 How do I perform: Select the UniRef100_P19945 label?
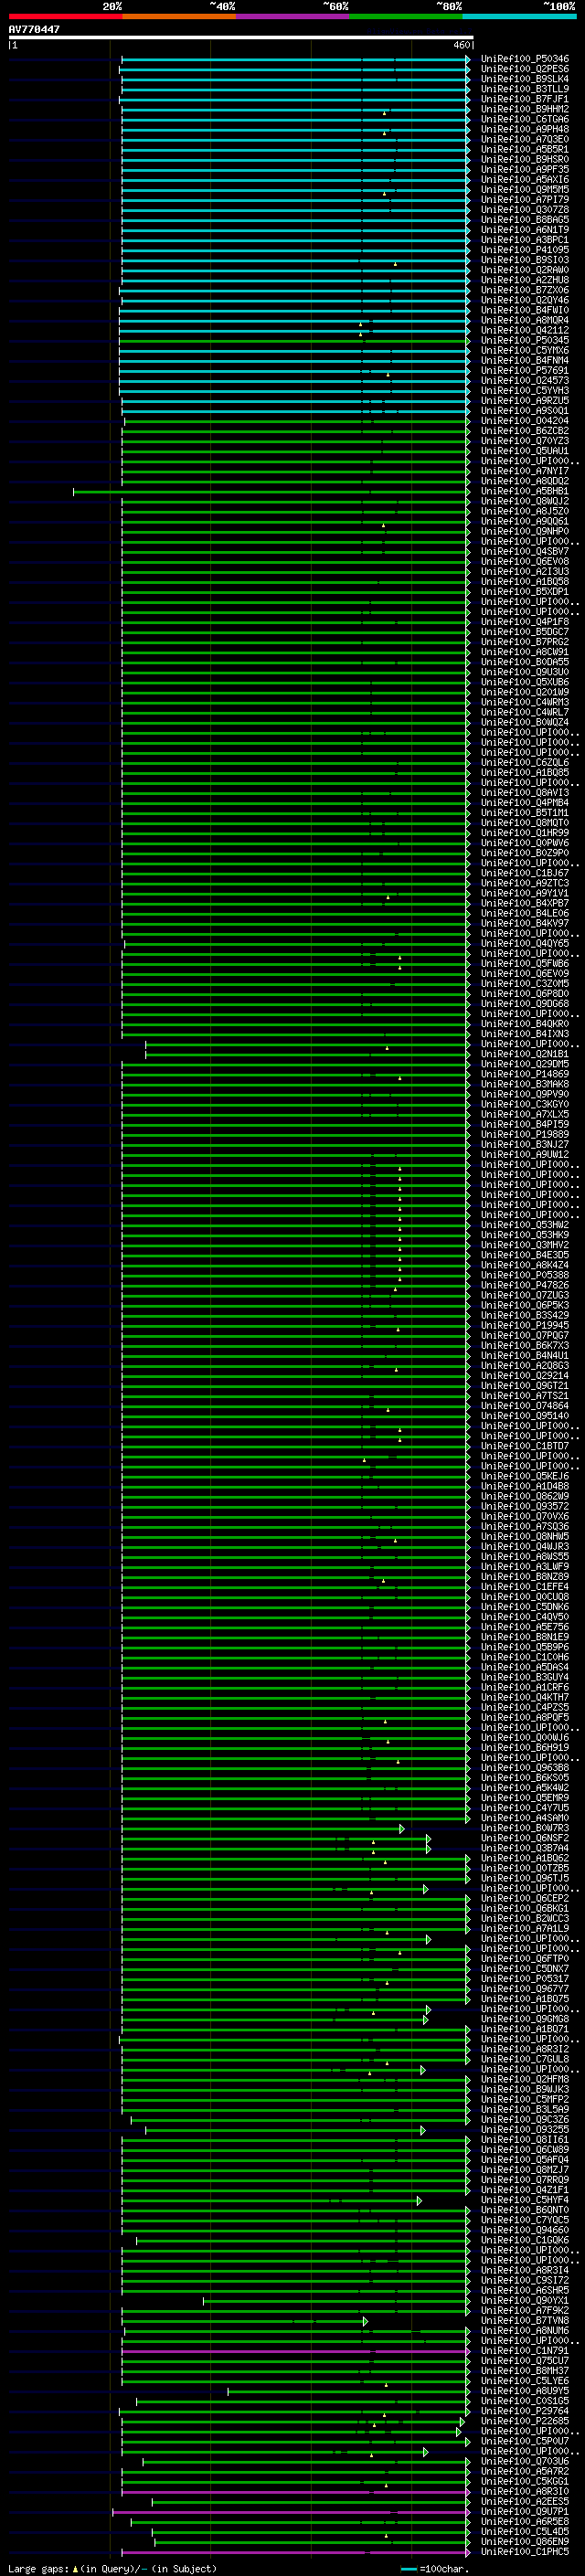[524, 1325]
